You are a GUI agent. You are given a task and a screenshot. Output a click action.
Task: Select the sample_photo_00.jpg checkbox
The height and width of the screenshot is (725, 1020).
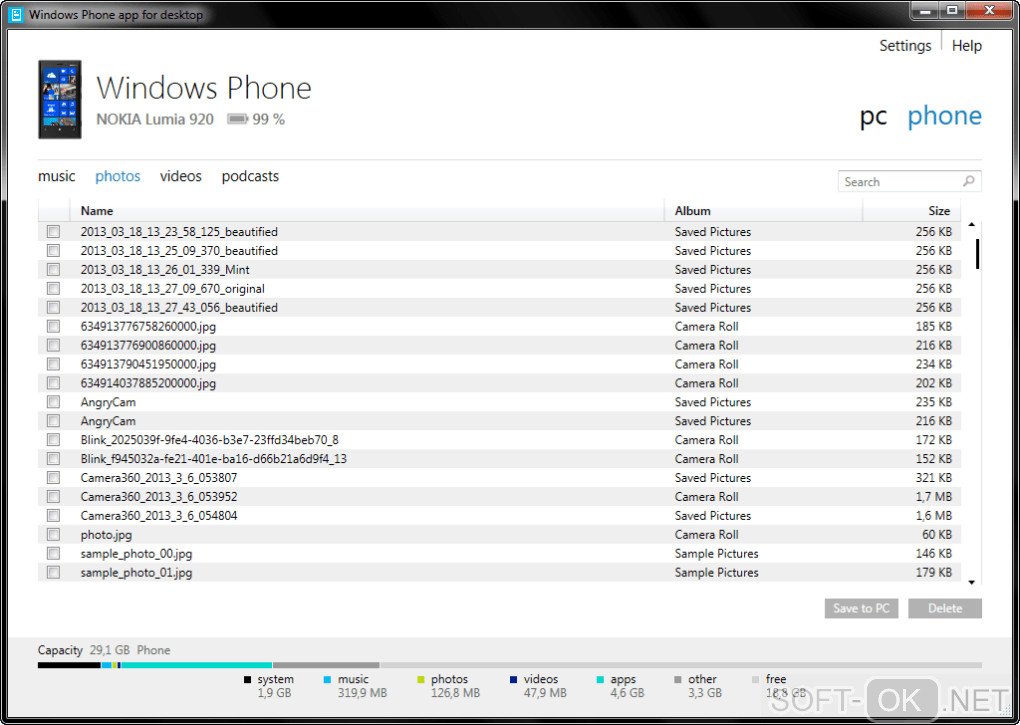(53, 553)
